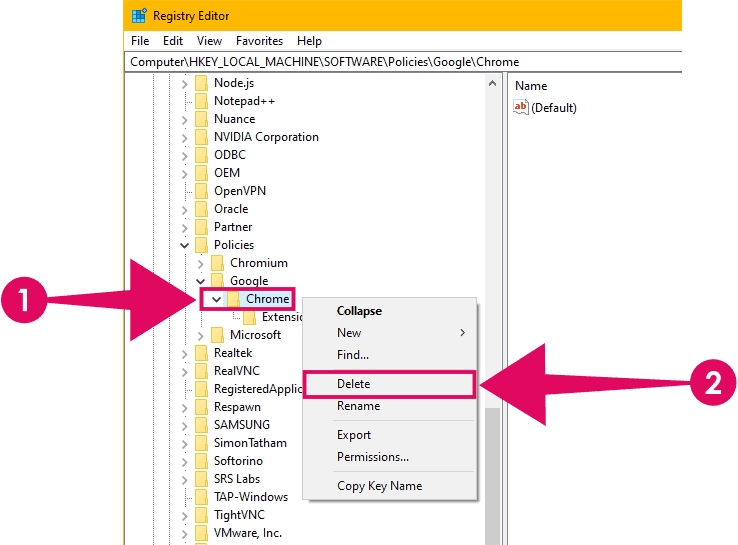Image resolution: width=738 pixels, height=545 pixels.
Task: Select the Partner key label
Action: [x=233, y=227]
